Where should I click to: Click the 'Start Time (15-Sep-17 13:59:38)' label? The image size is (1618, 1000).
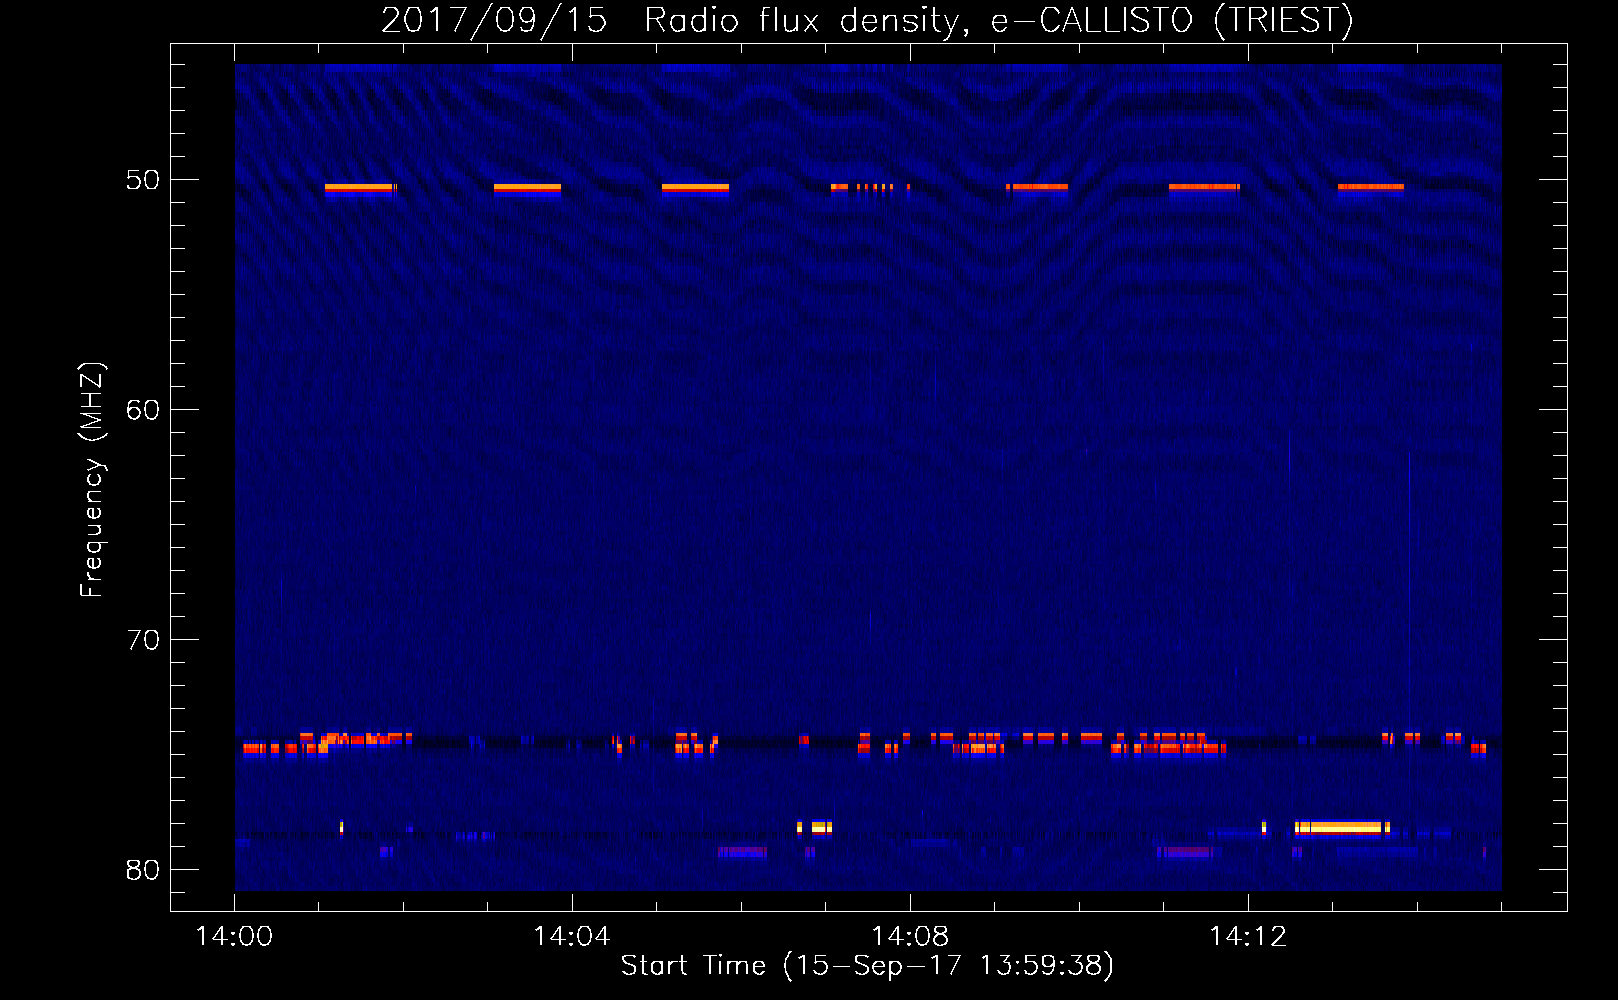pyautogui.click(x=867, y=965)
